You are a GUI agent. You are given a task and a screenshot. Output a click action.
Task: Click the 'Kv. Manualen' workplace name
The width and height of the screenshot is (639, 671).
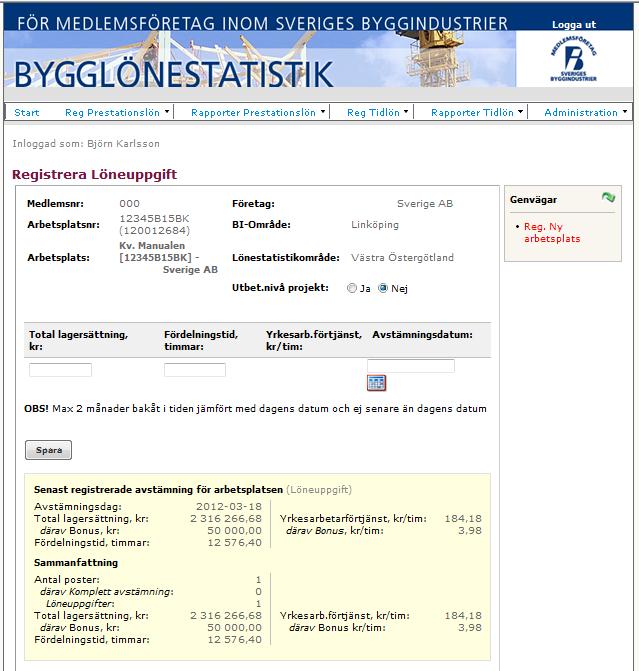(x=152, y=246)
